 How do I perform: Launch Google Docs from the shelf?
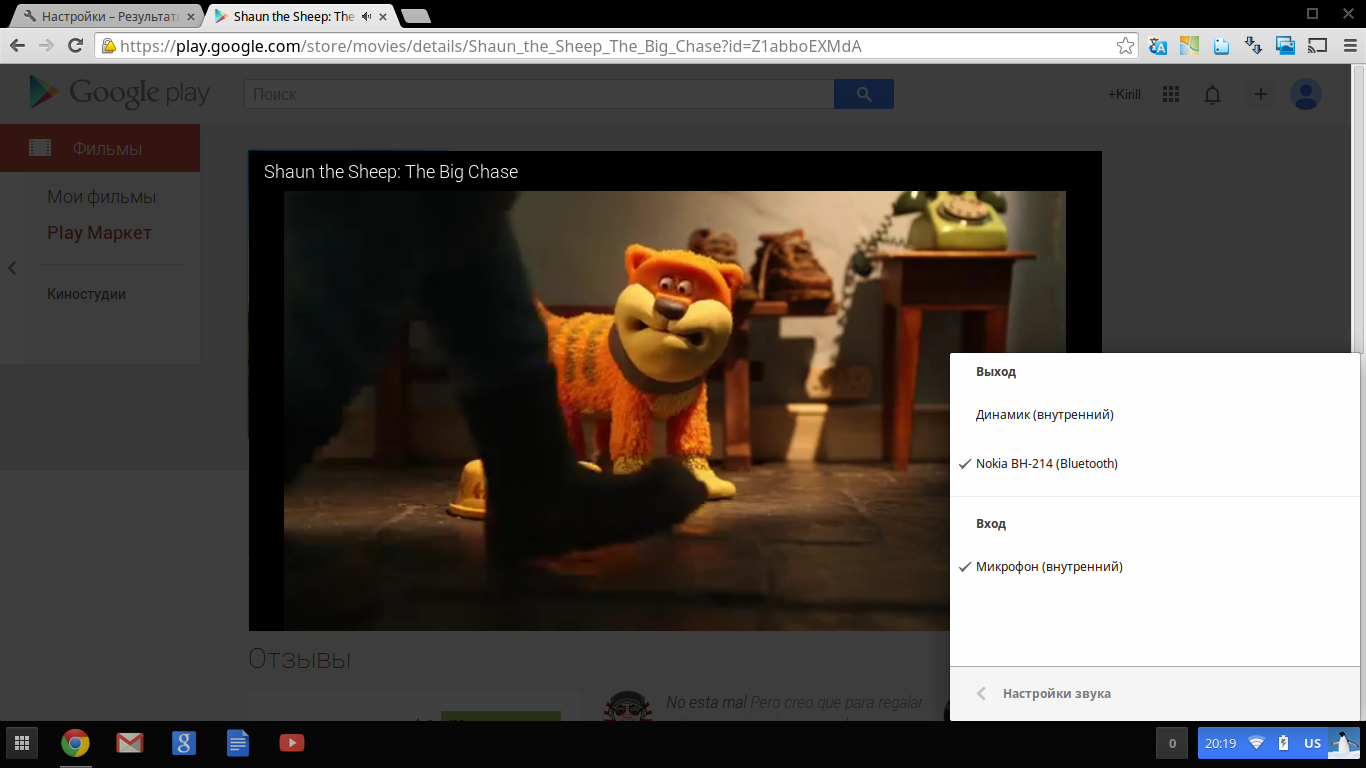[x=237, y=743]
